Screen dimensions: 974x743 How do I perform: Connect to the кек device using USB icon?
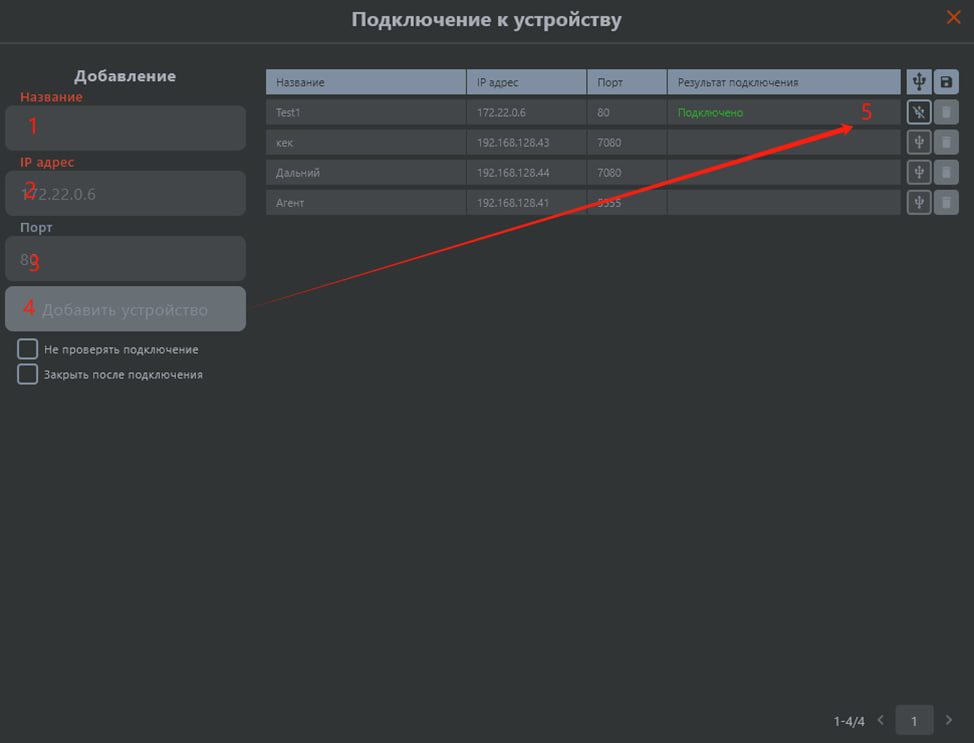click(x=918, y=142)
